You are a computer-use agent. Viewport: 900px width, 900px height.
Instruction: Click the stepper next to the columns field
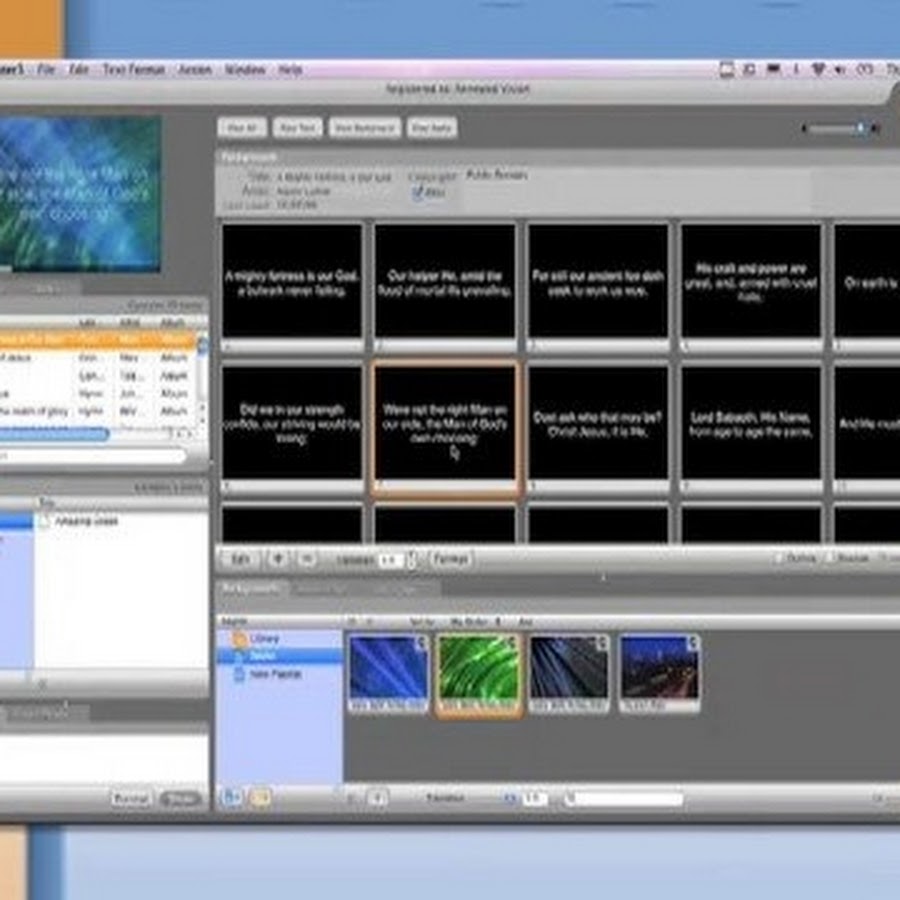412,560
